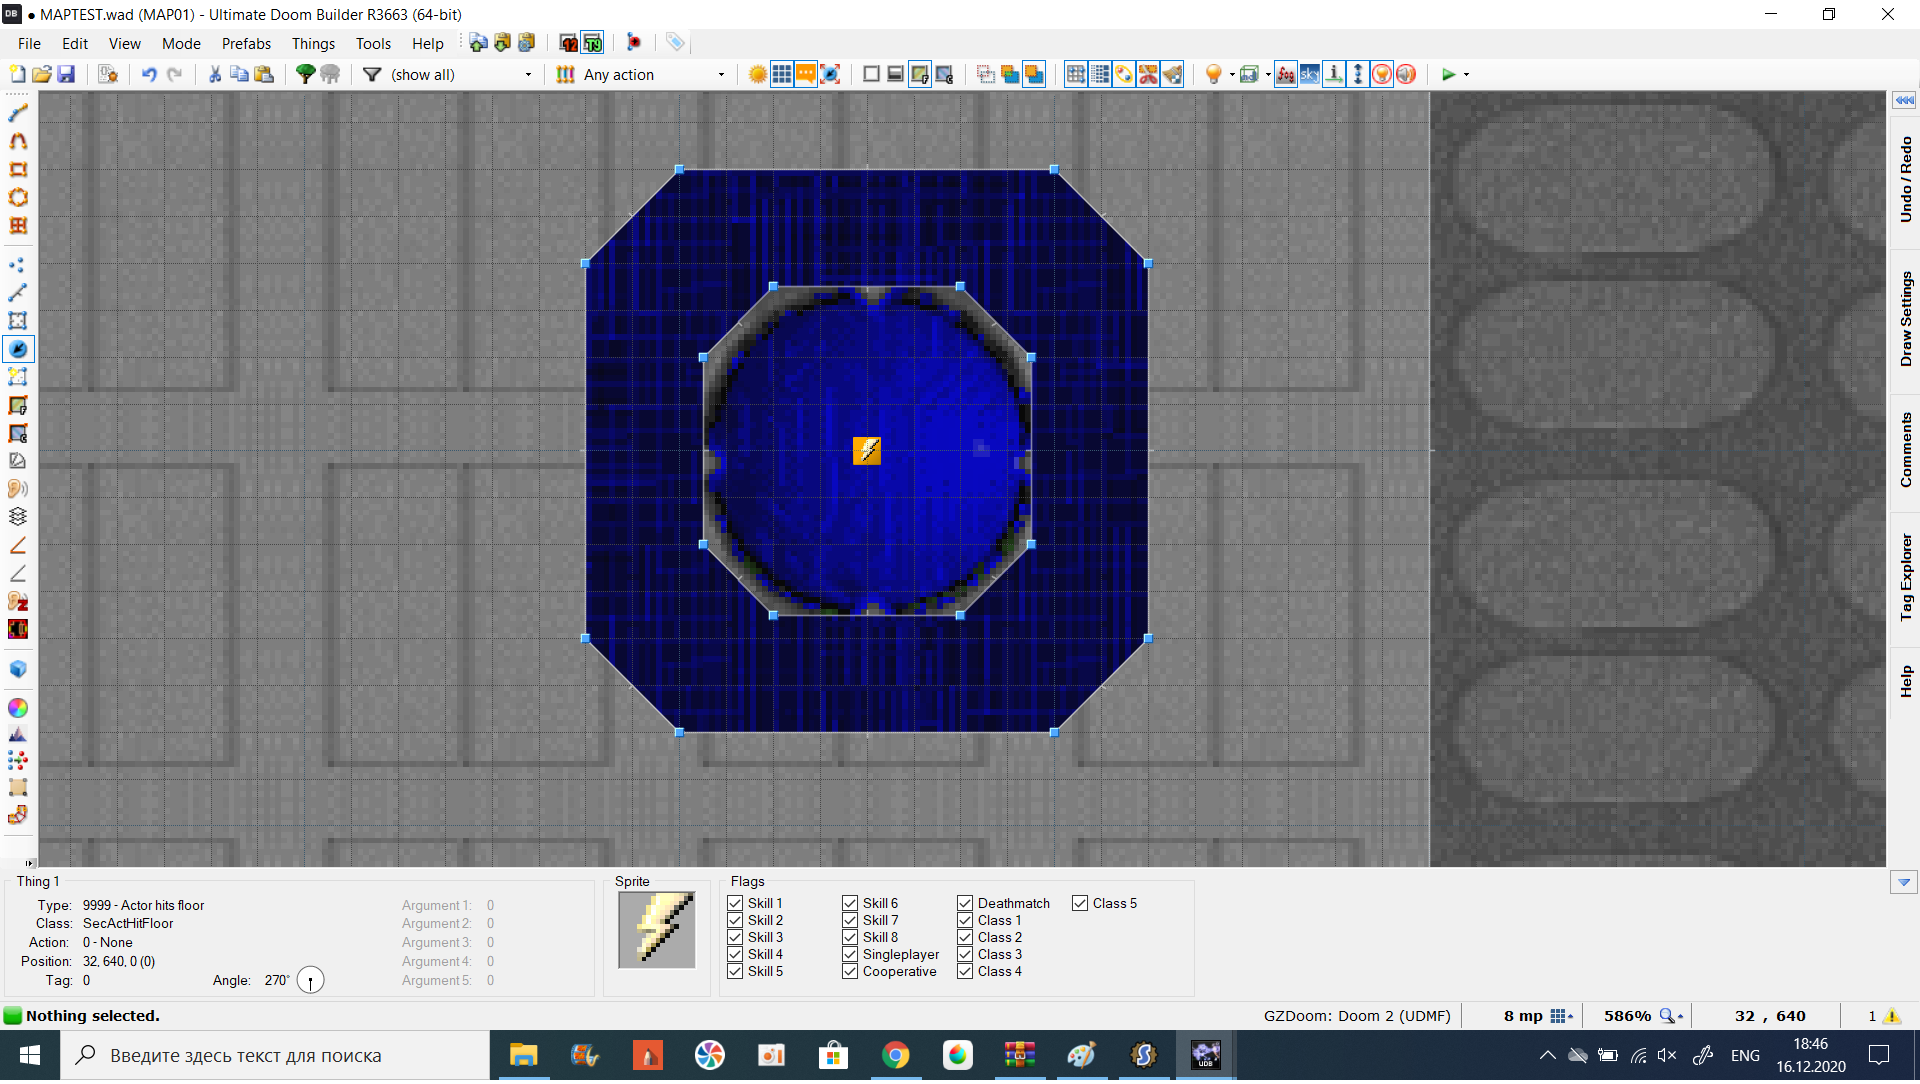
Task: Open Chrome from the Windows taskbar
Action: [x=896, y=1056]
